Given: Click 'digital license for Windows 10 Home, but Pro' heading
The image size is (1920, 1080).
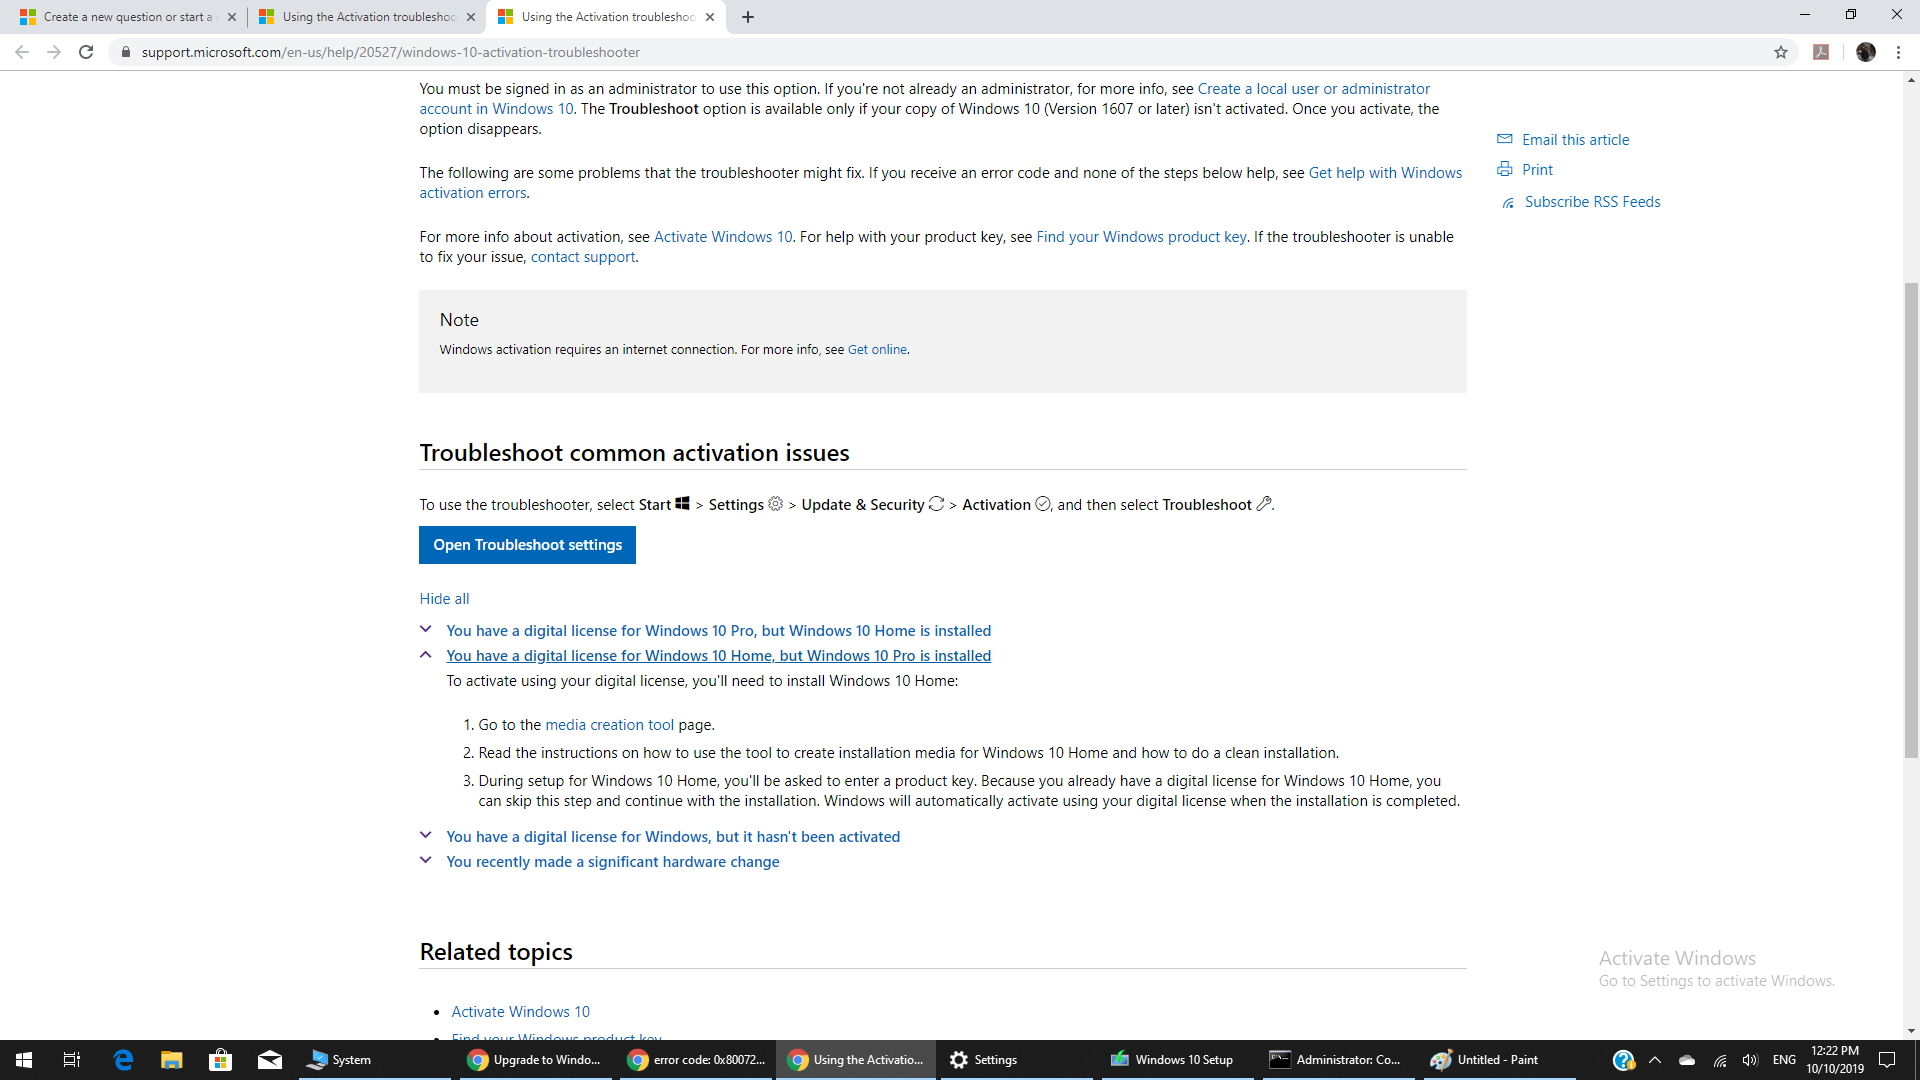Looking at the screenshot, I should [x=718, y=656].
